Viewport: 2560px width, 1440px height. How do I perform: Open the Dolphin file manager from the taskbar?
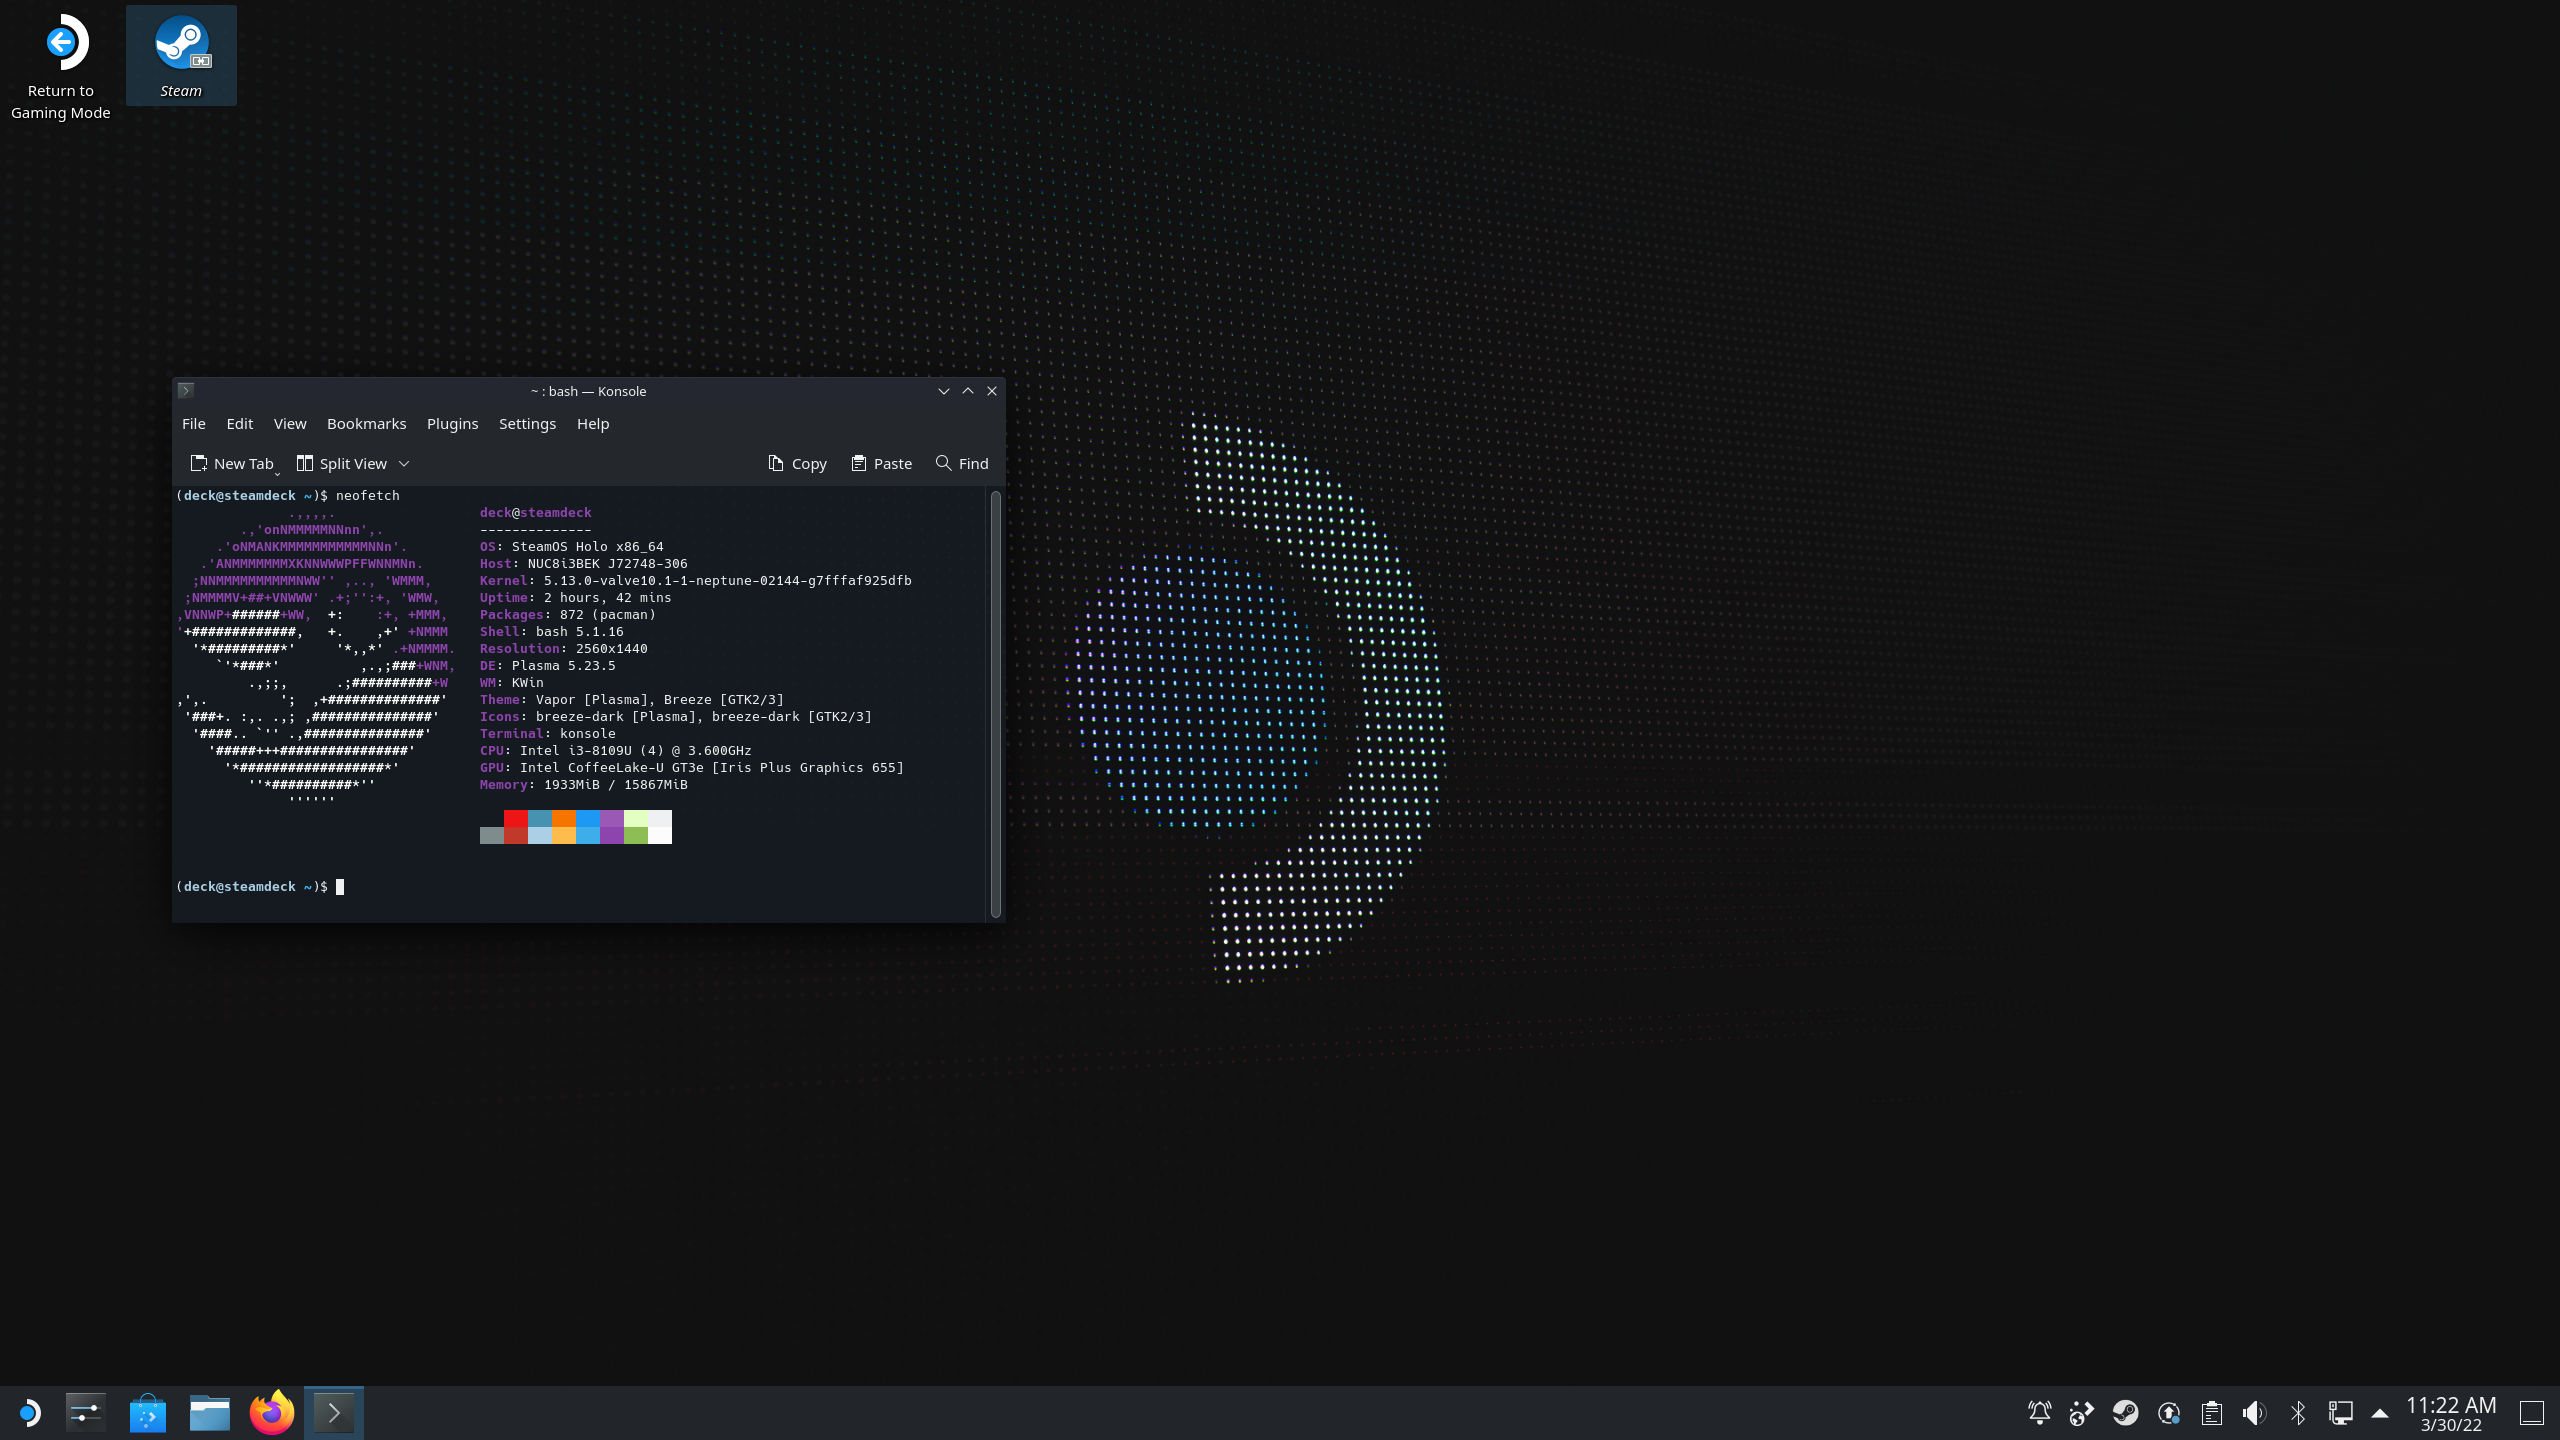tap(210, 1413)
